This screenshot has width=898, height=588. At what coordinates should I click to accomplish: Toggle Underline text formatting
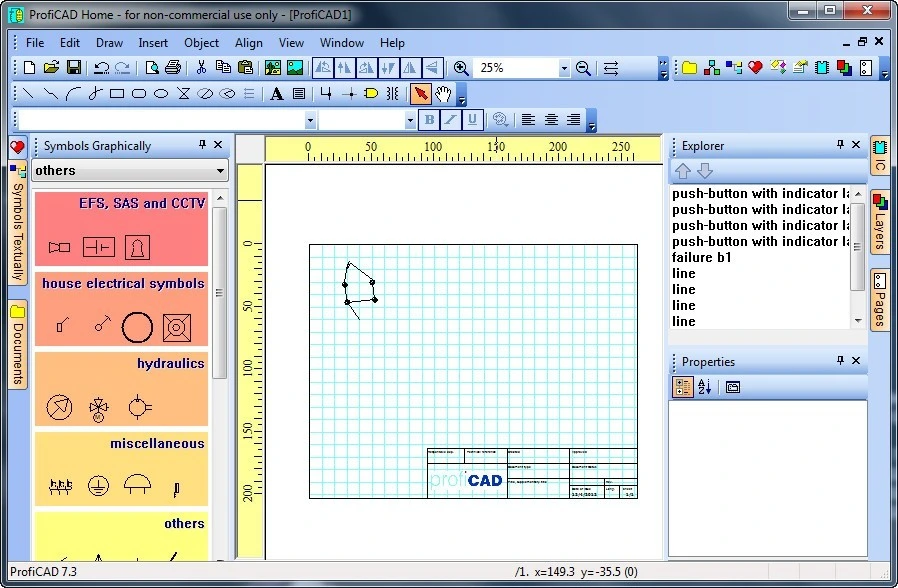[x=472, y=120]
